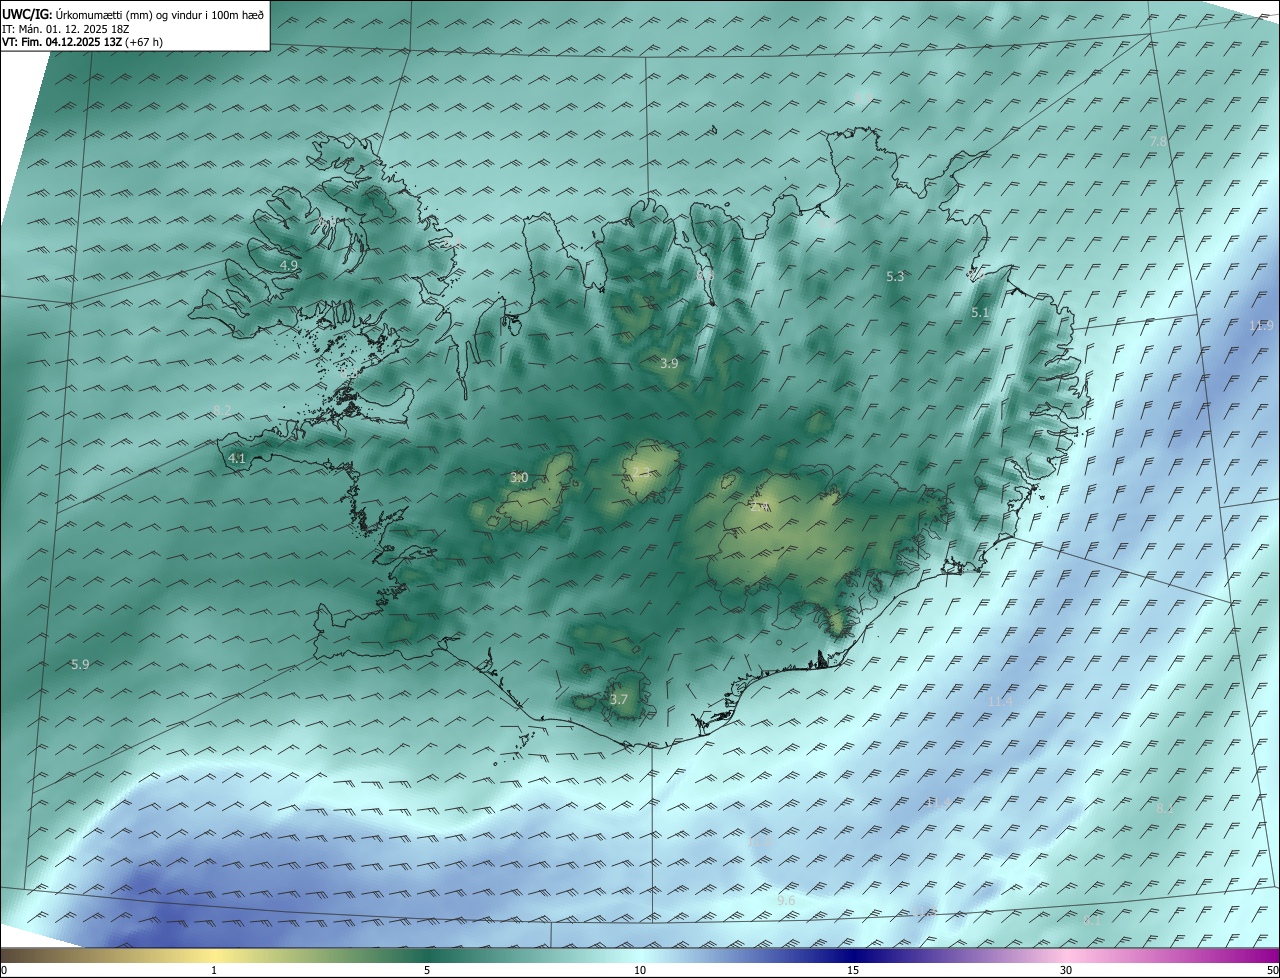Click the 30 tick on the color scale

tap(1066, 971)
